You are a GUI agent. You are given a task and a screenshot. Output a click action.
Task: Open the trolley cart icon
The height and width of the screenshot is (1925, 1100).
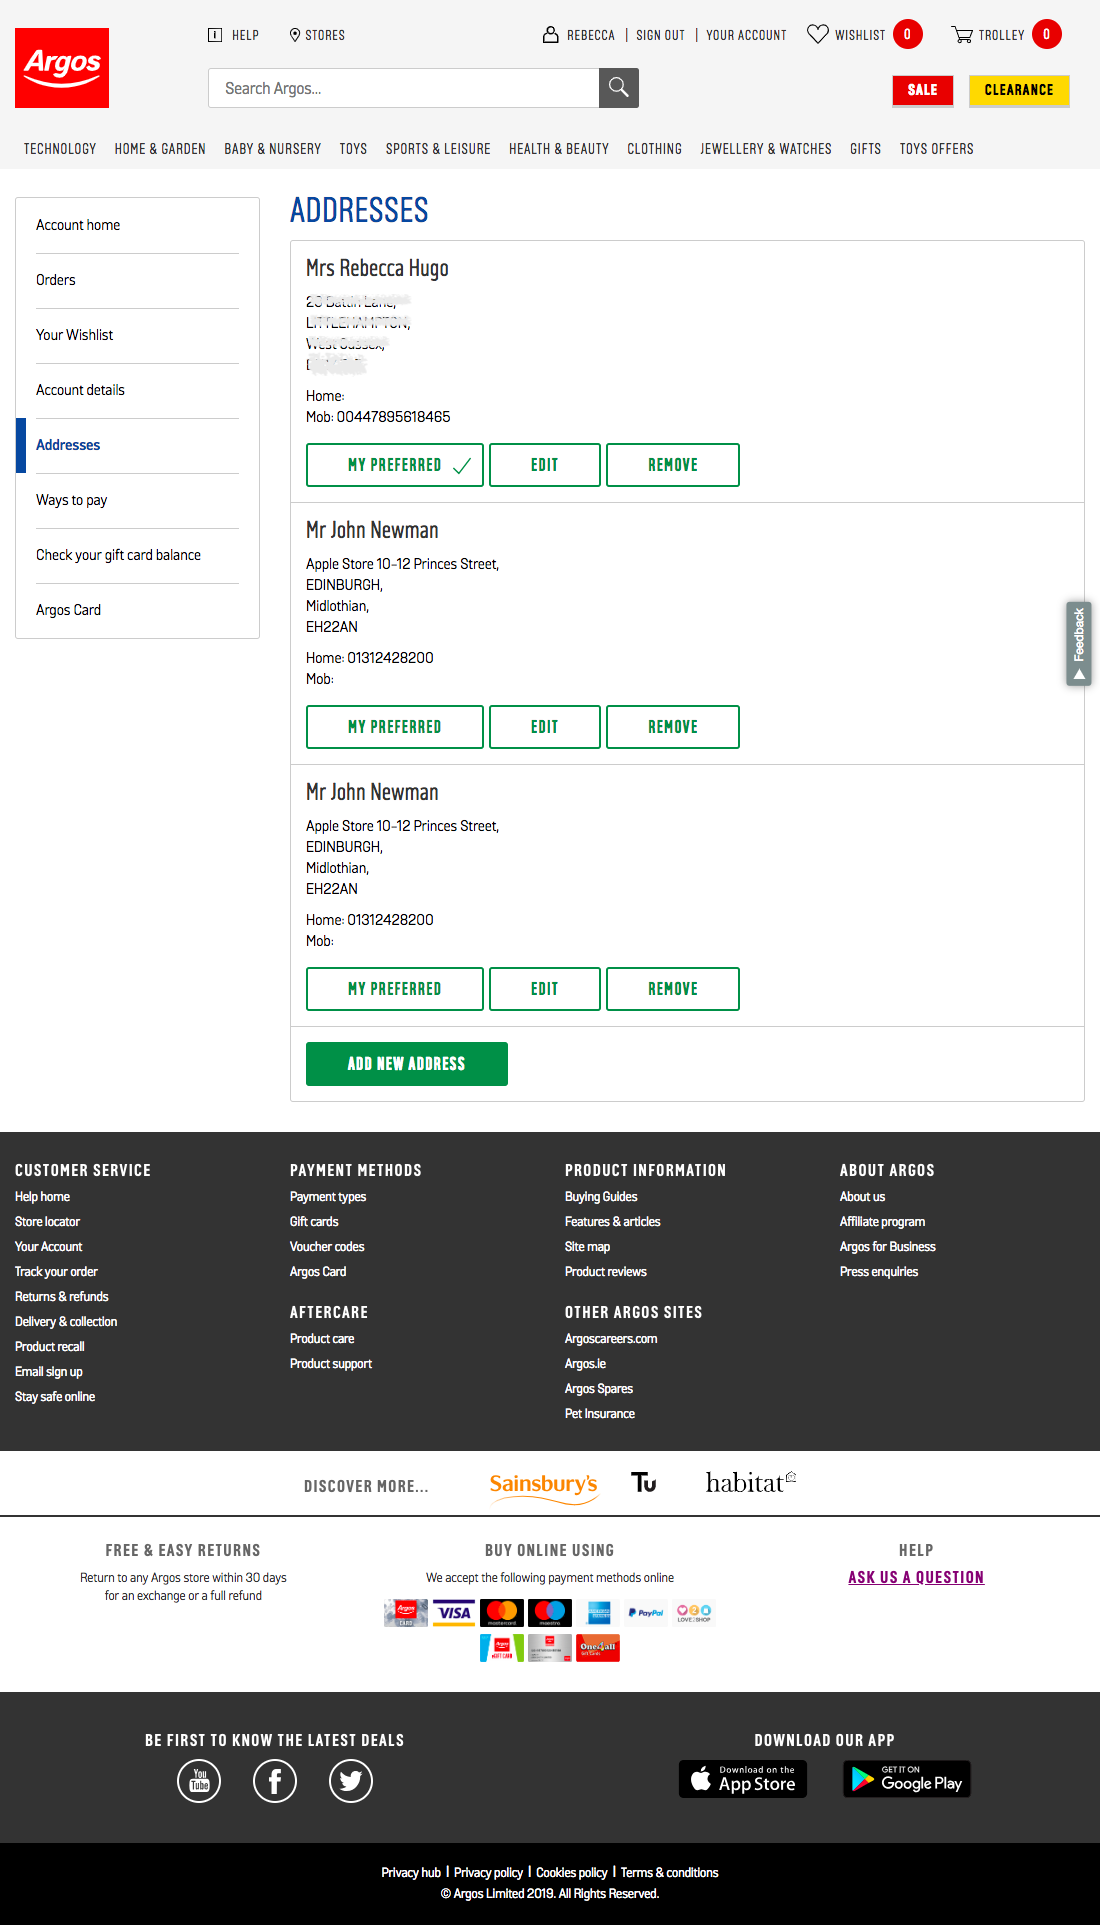pyautogui.click(x=962, y=35)
